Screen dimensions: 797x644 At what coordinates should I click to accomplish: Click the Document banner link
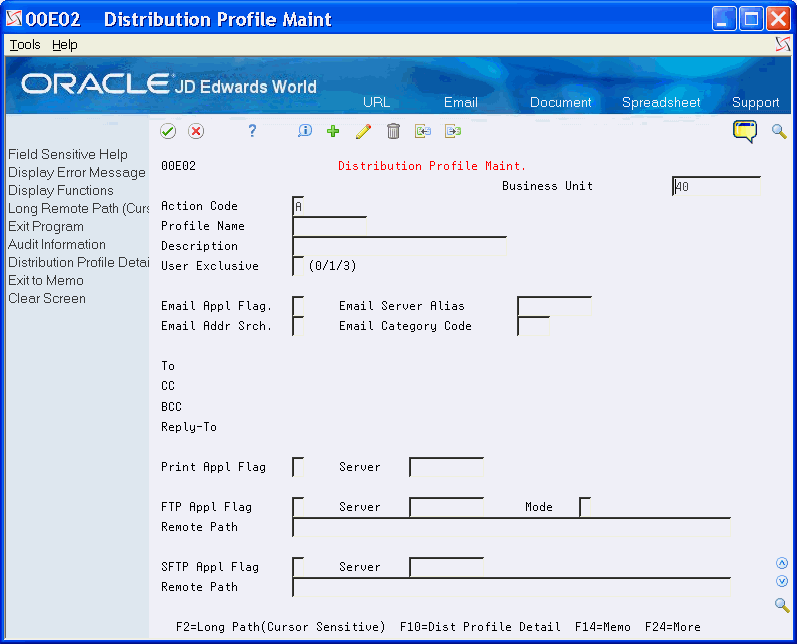tap(561, 102)
